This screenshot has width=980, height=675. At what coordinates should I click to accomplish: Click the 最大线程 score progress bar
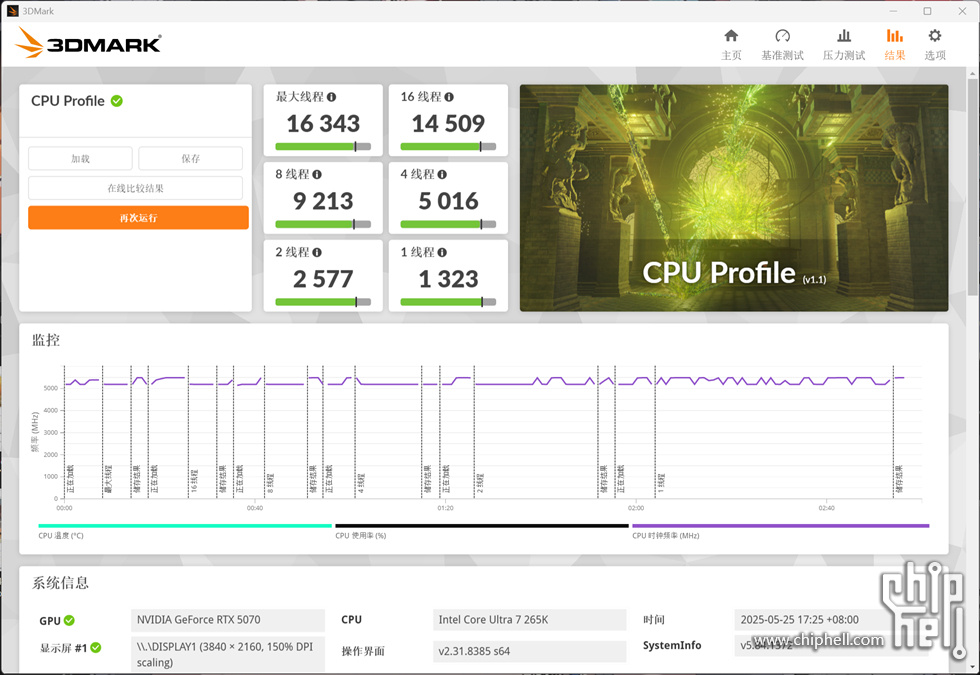(x=323, y=147)
